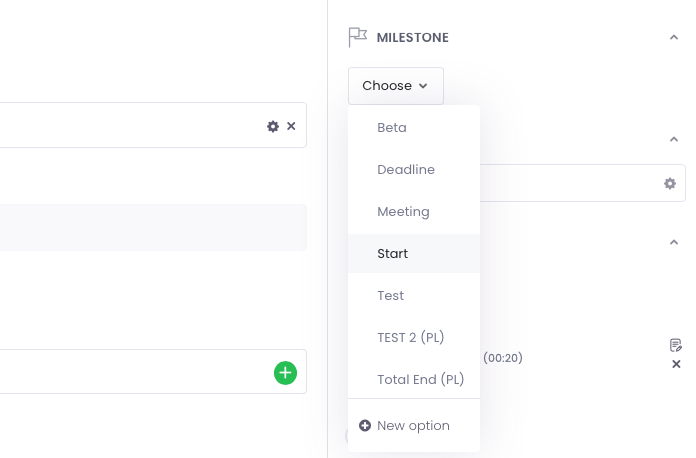Delete time entry with X below note icon

676,364
